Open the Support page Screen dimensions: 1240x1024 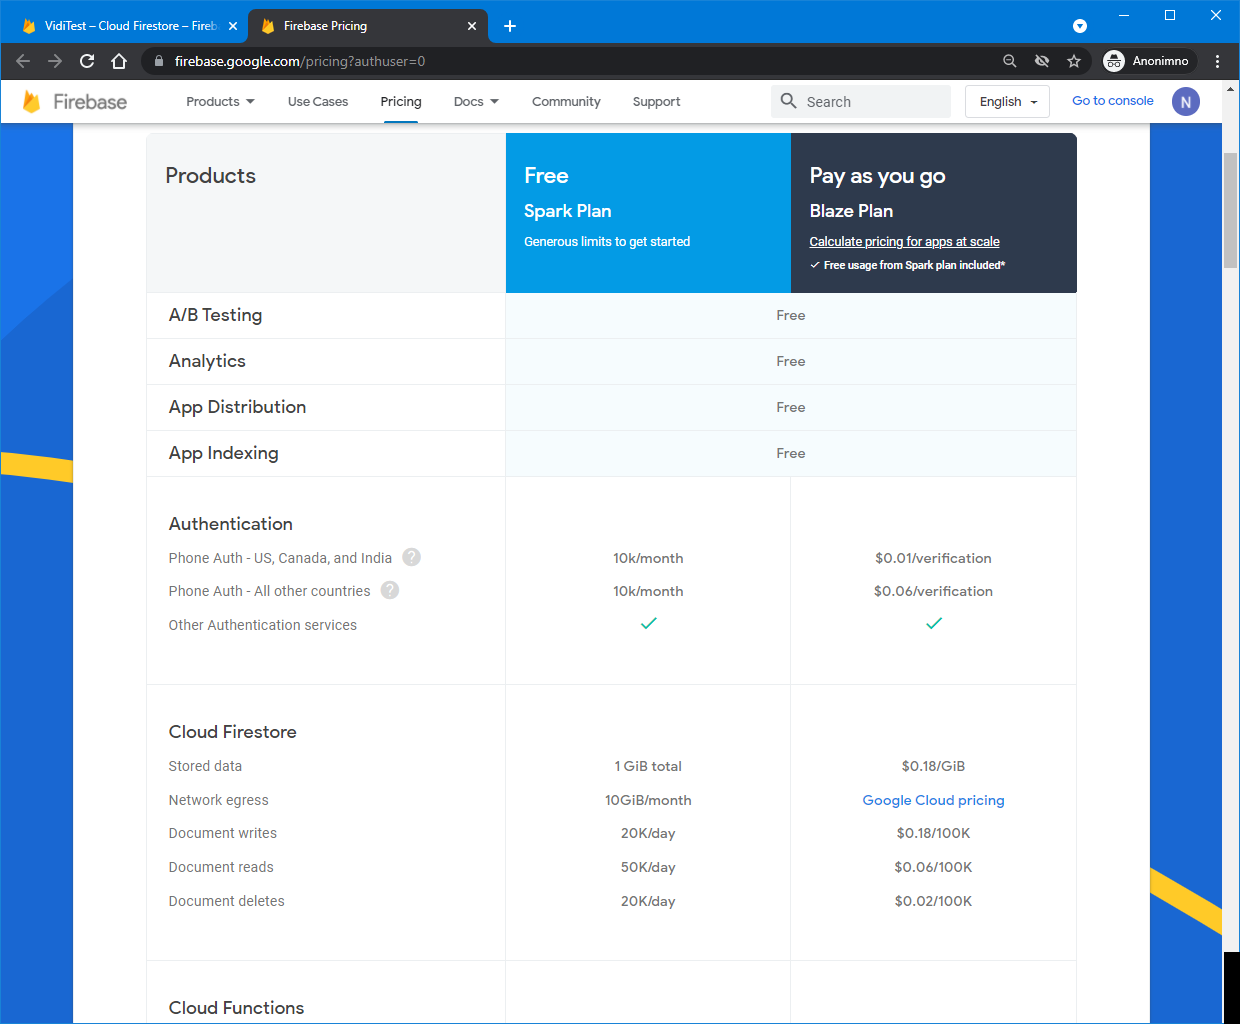pyautogui.click(x=656, y=101)
